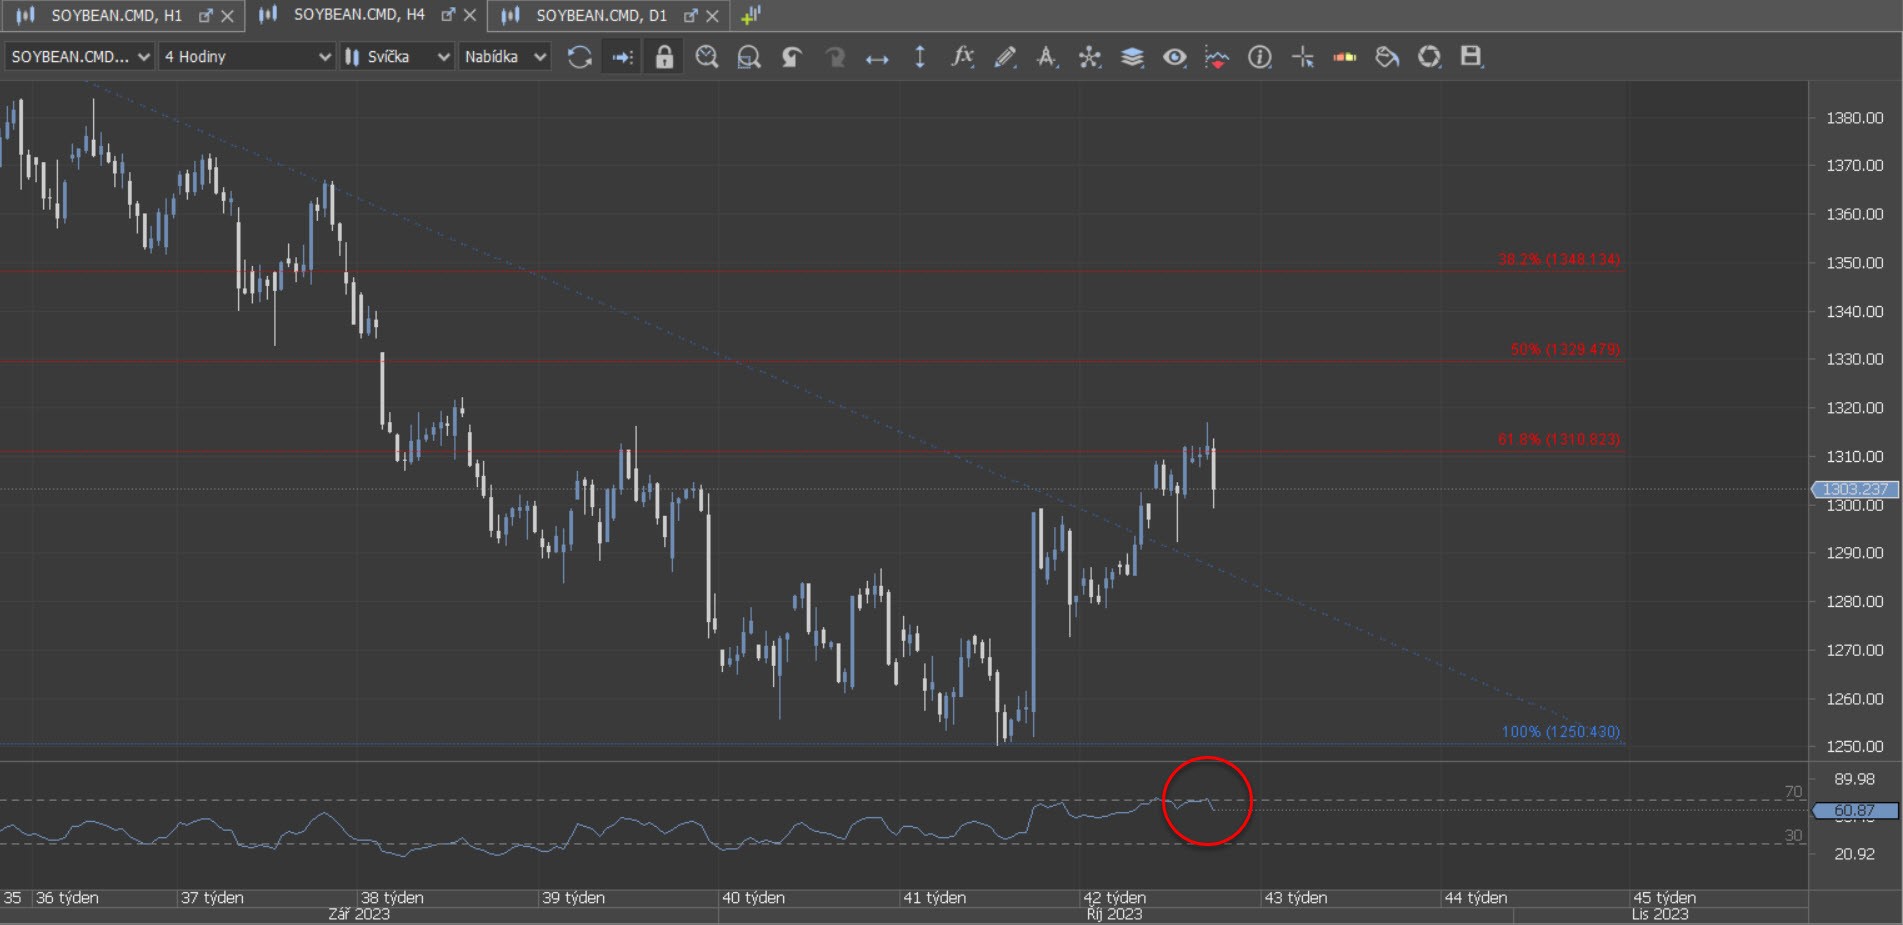Click the layers stack icon
This screenshot has height=925, width=1903.
(x=1132, y=57)
